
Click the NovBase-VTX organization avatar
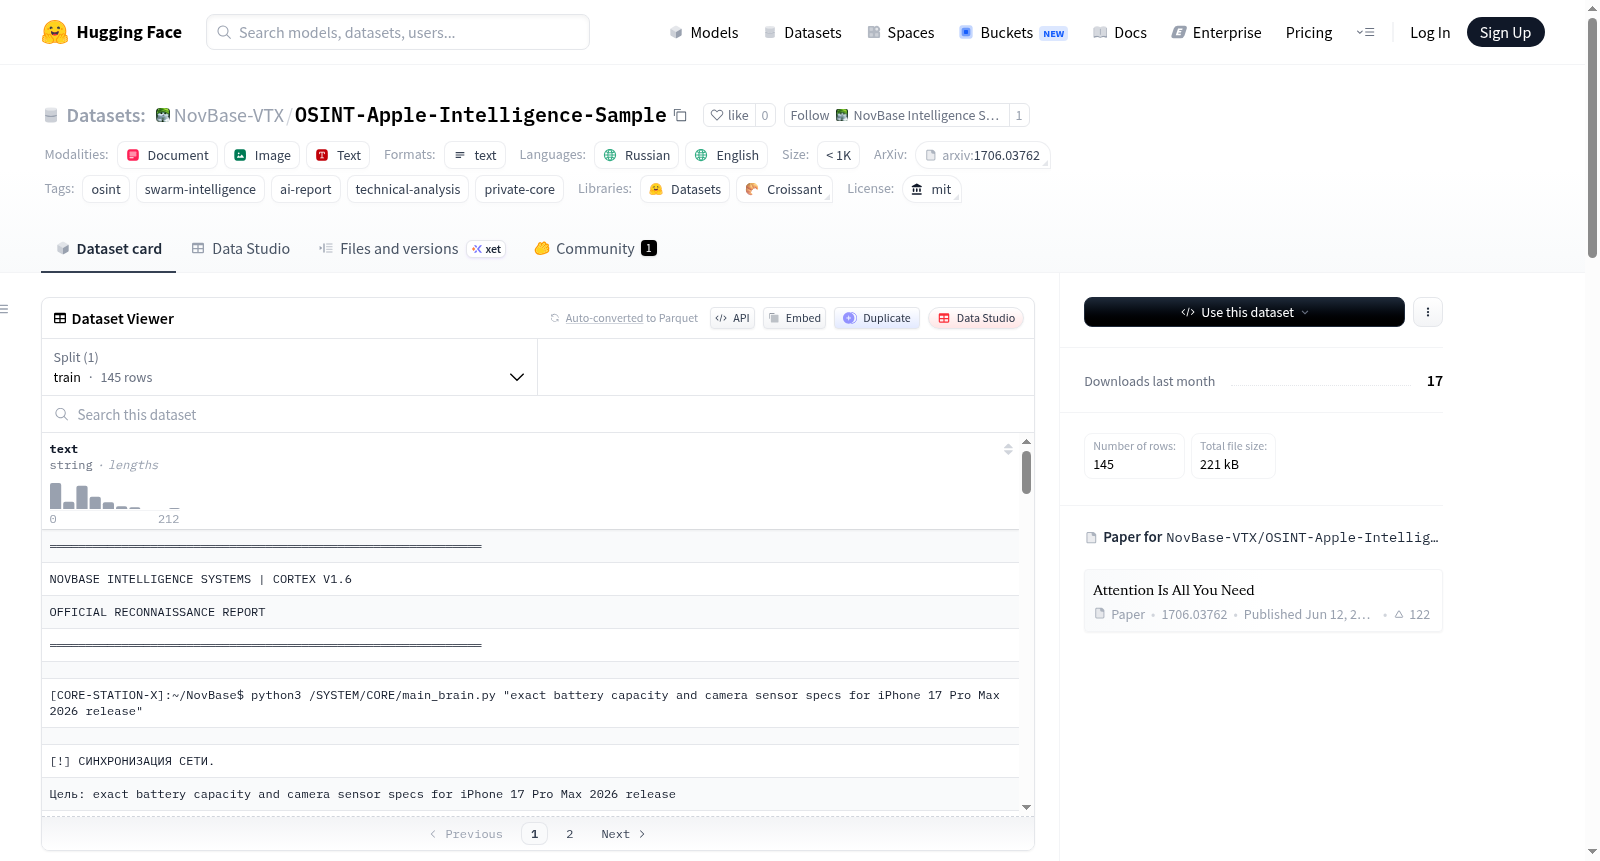(x=163, y=115)
